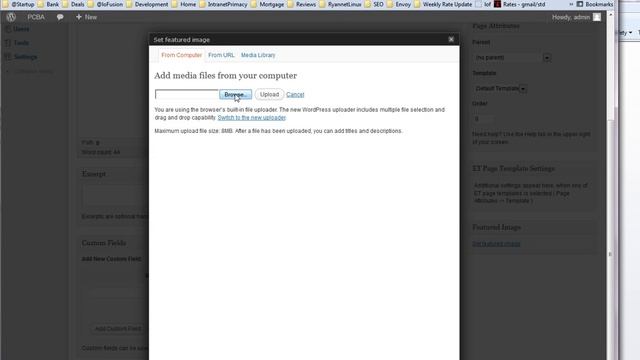Open the Settings menu in sidebar
The image size is (640, 360).
(25, 57)
